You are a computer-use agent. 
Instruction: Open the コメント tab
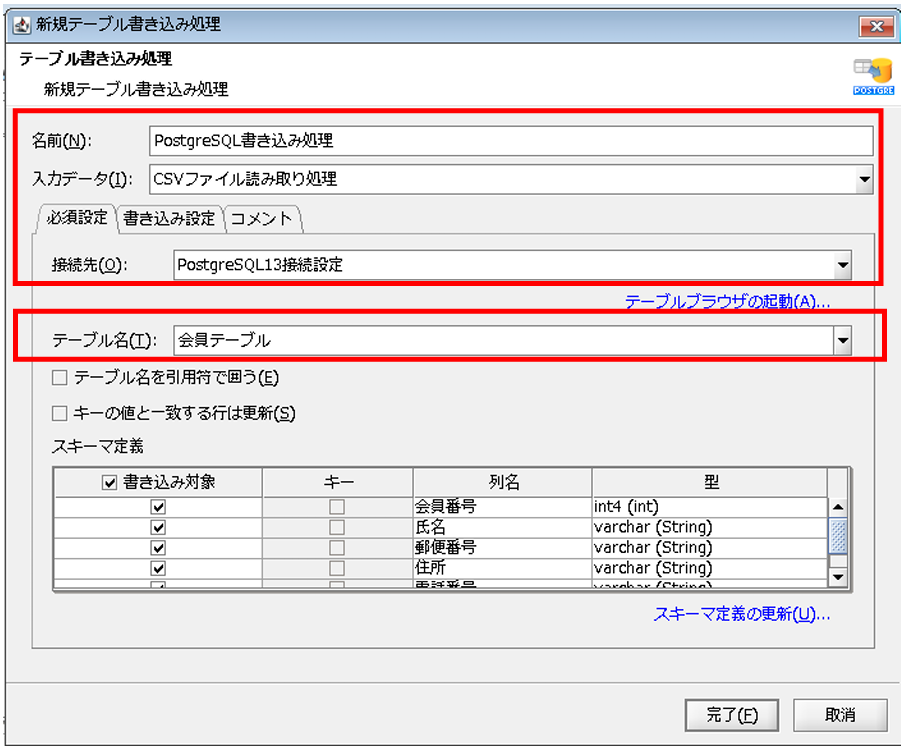pos(261,219)
